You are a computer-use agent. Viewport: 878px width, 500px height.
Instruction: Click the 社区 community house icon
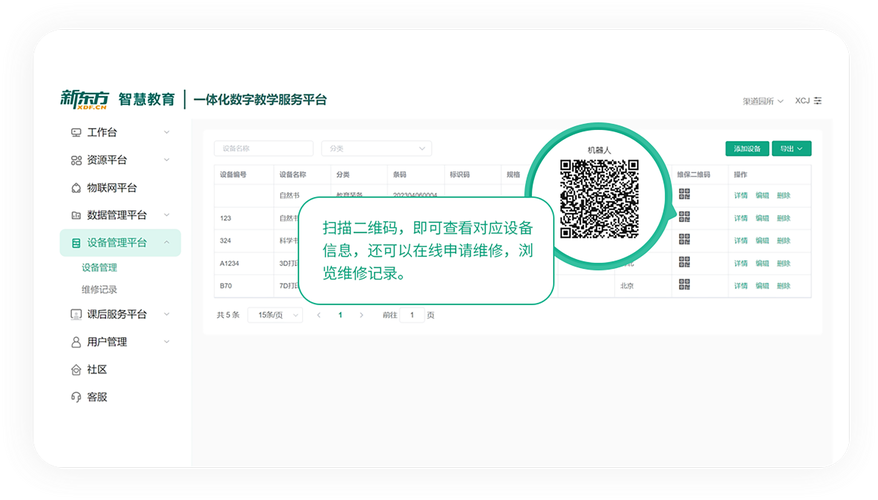coord(76,370)
